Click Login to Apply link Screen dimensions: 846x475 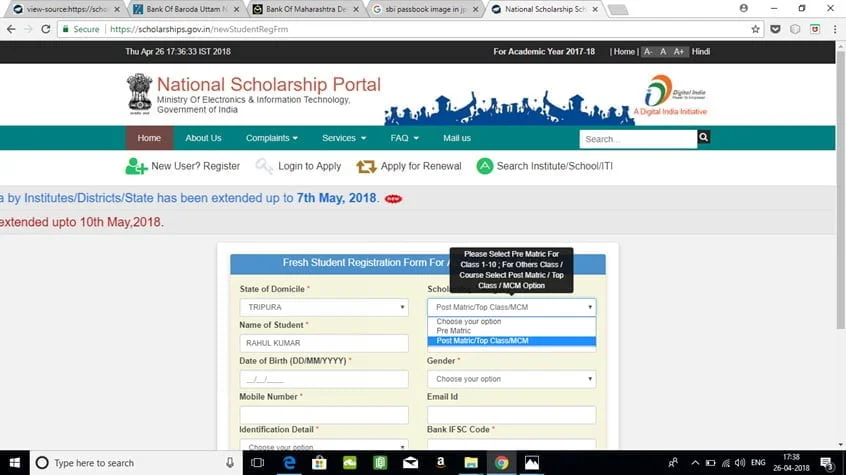tap(309, 166)
